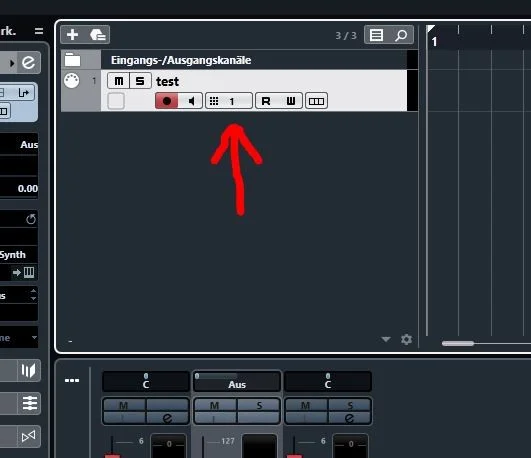Enable Write automation W on test track
This screenshot has width=531, height=458.
pyautogui.click(x=291, y=101)
